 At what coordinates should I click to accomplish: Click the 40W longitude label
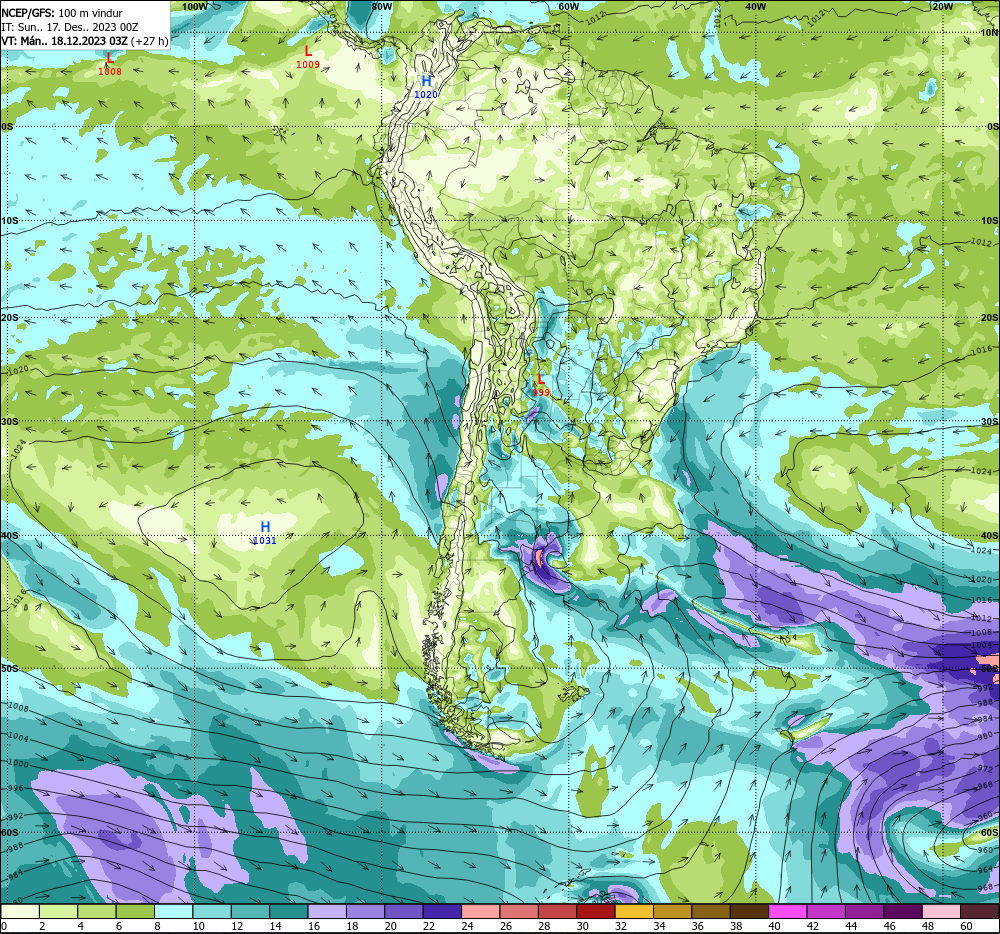(755, 6)
